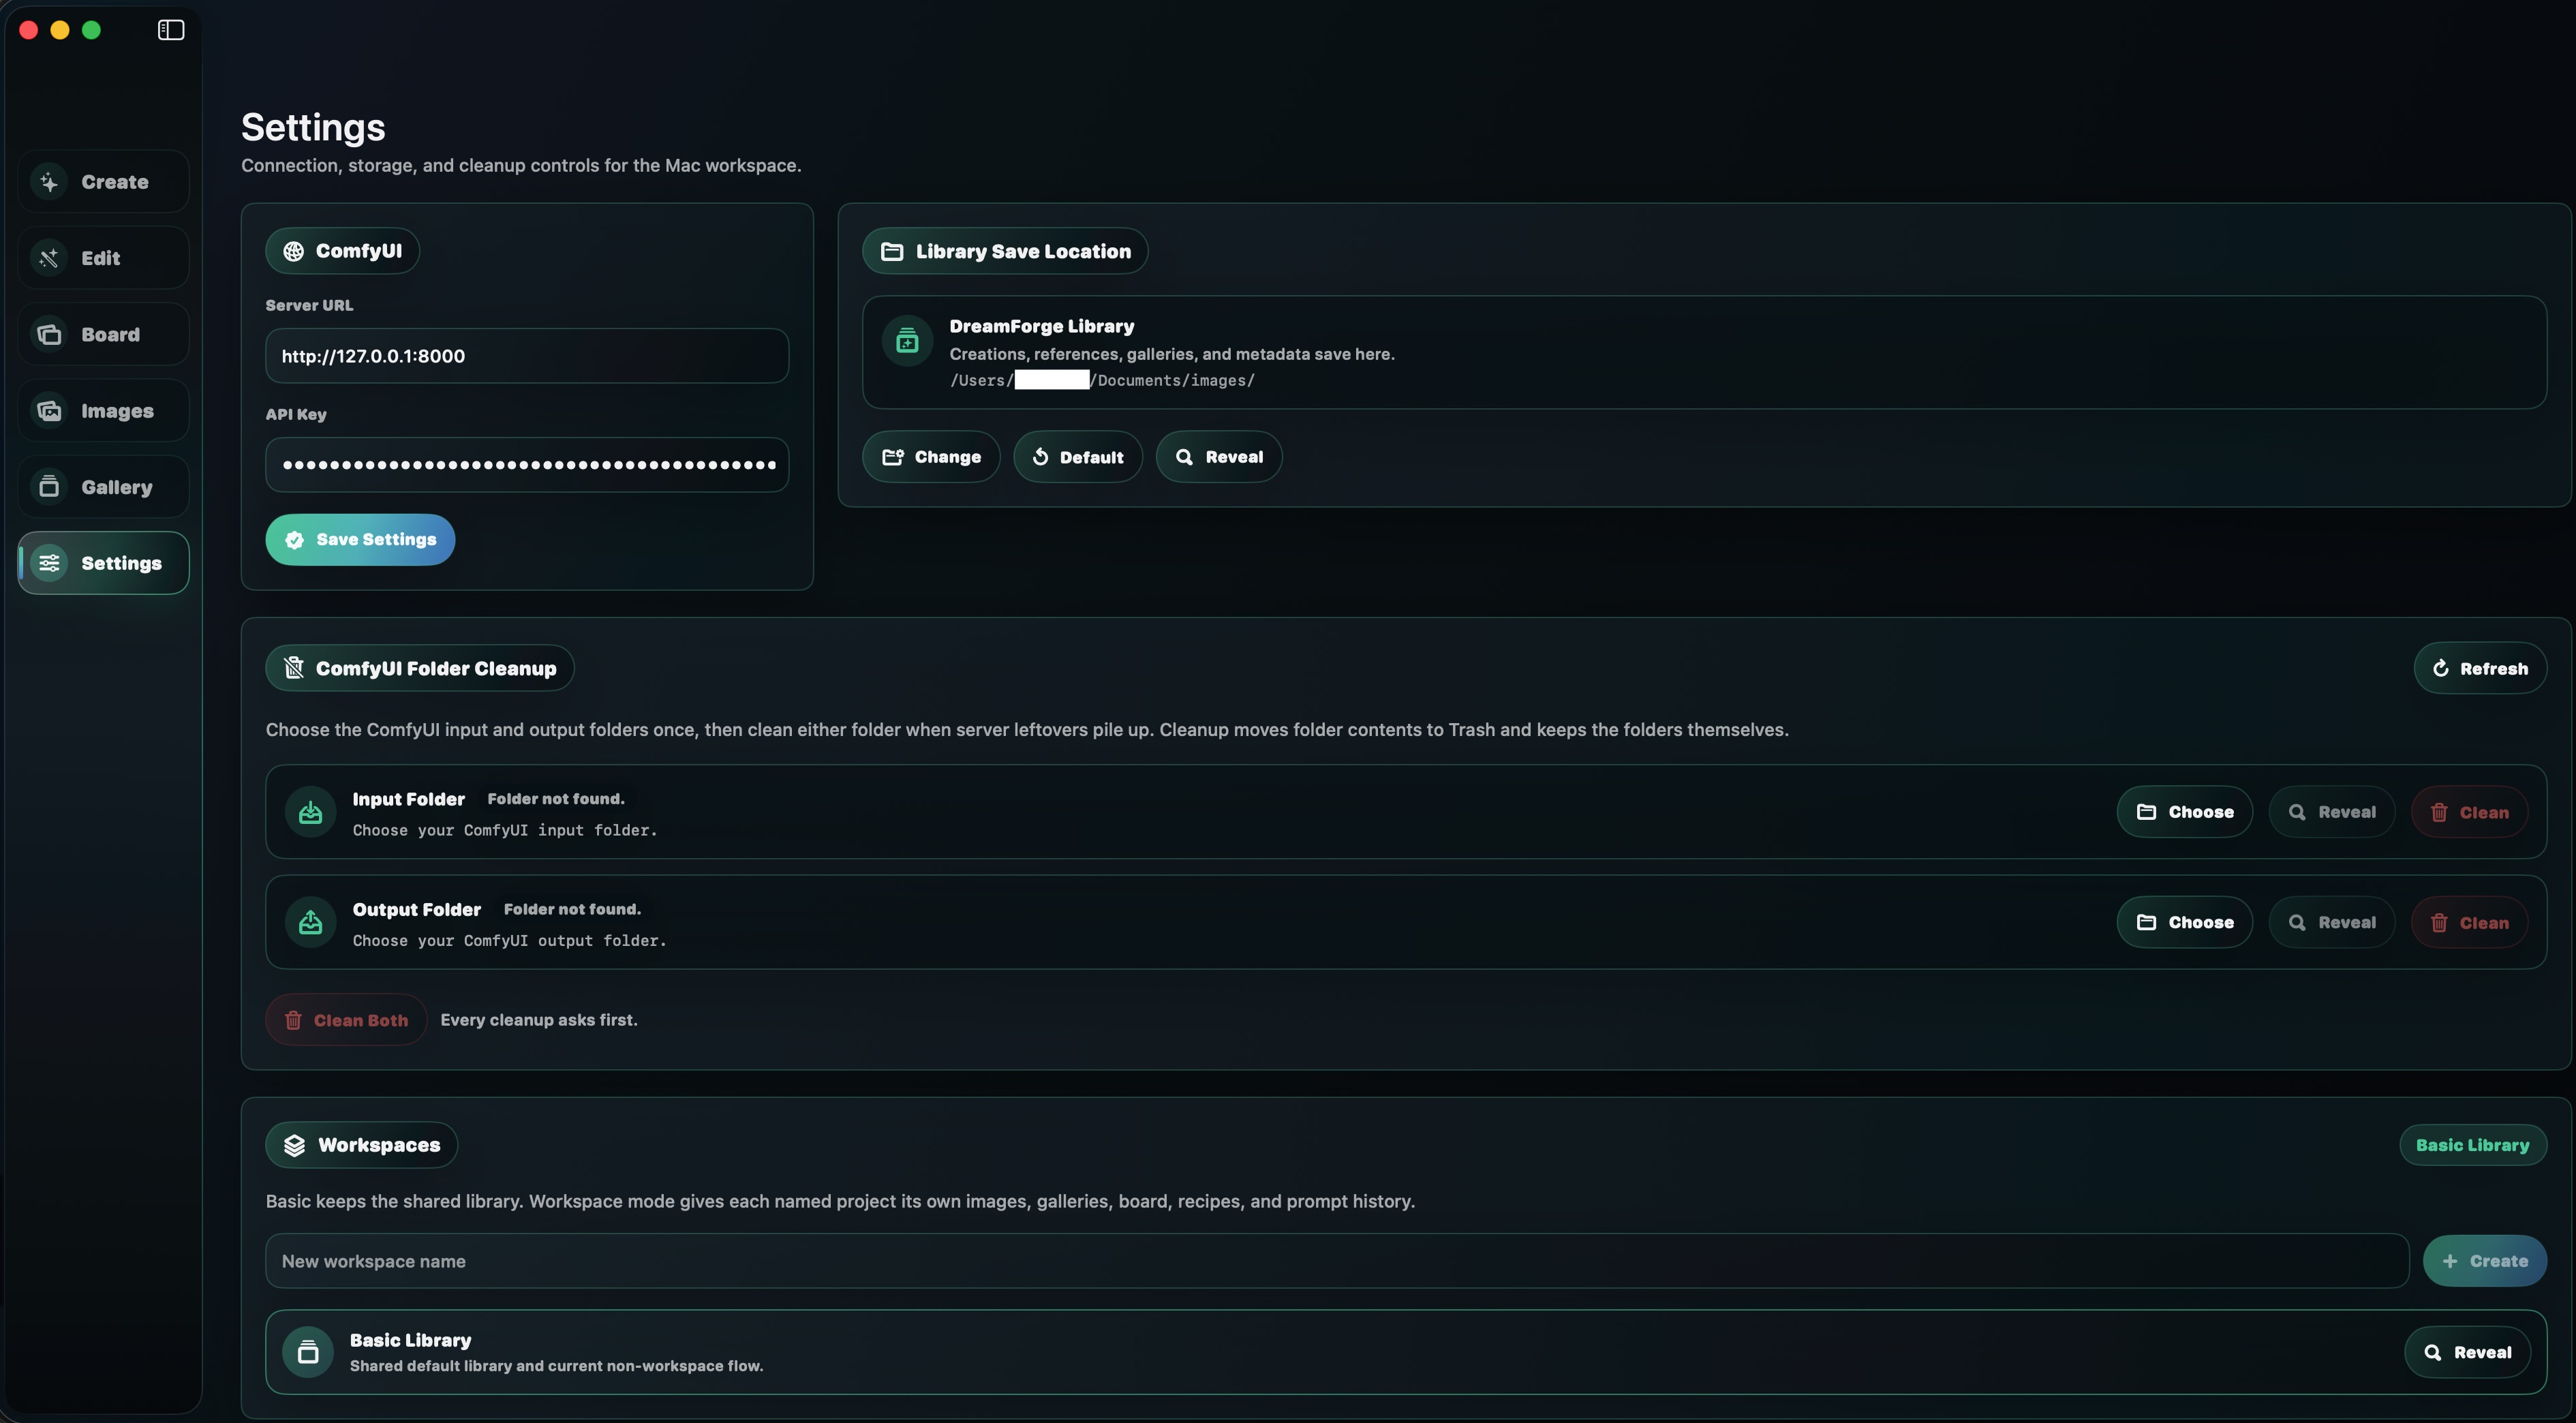Click the Settings sliders icon

pos(49,563)
